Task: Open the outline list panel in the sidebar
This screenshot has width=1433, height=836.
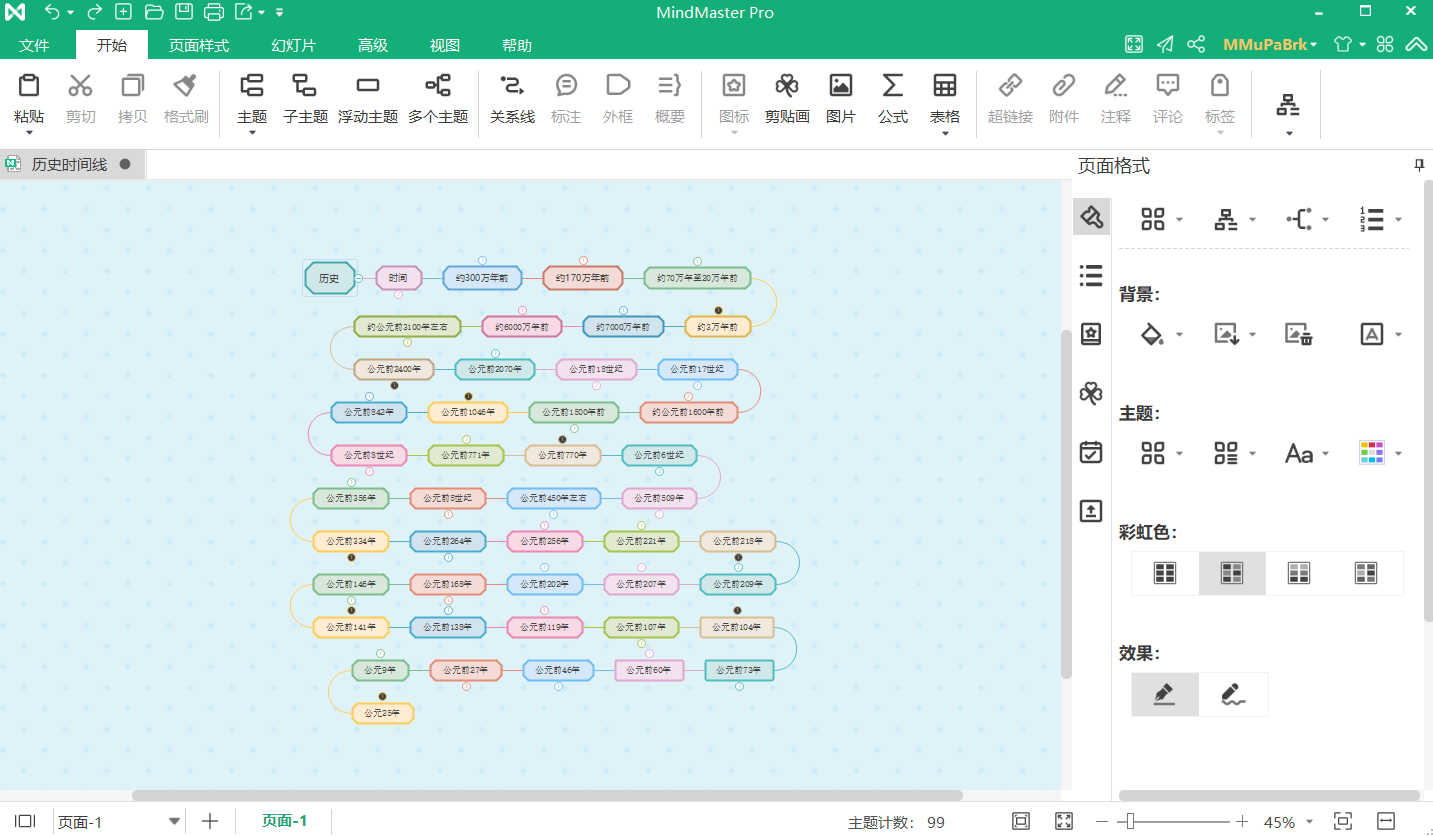Action: (x=1091, y=275)
